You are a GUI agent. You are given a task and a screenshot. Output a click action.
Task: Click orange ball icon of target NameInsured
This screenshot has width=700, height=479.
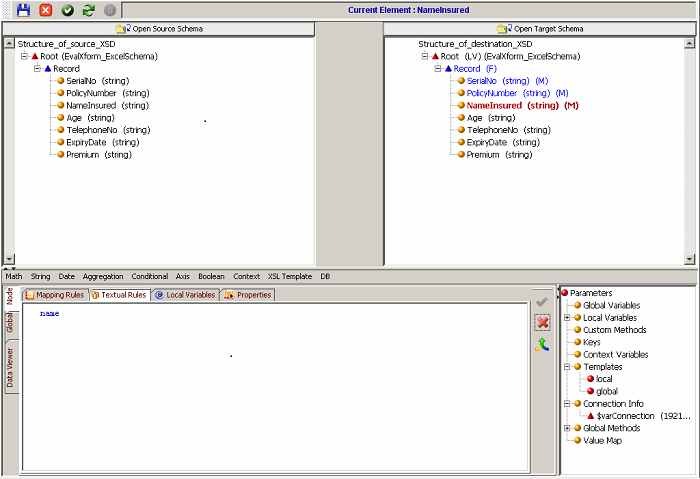pos(461,105)
